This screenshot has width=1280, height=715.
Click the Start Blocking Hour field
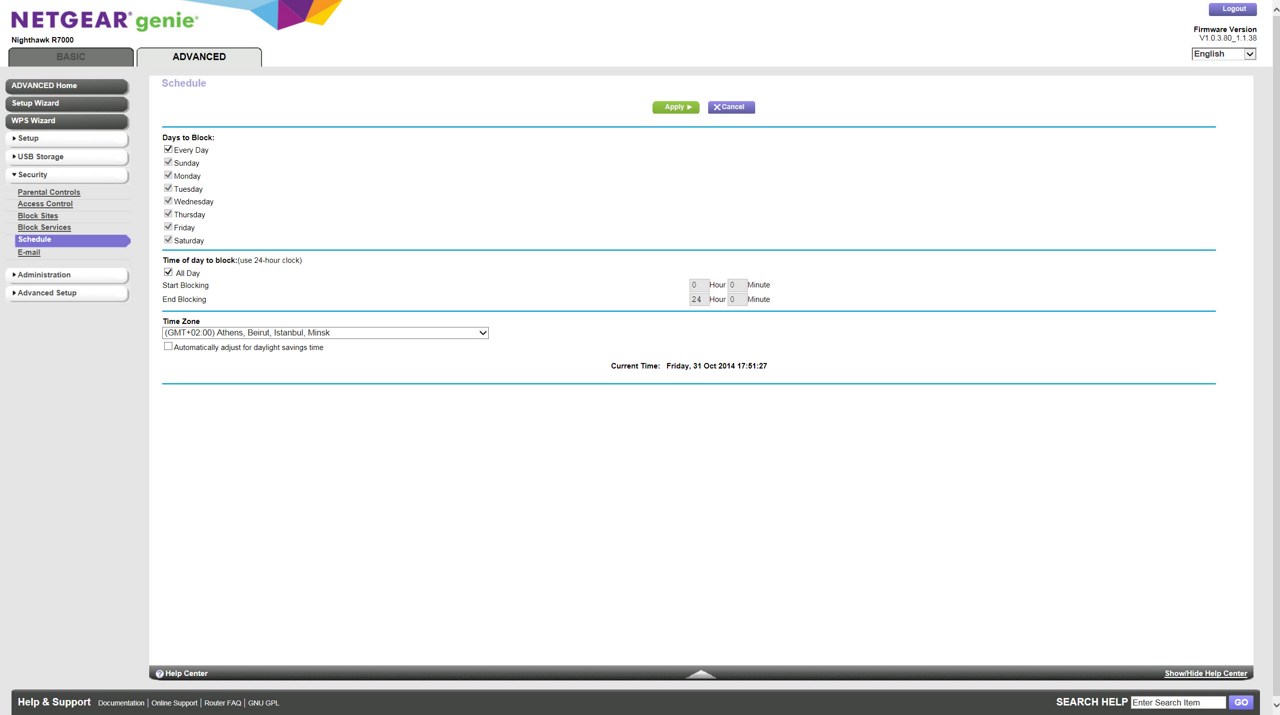698,285
